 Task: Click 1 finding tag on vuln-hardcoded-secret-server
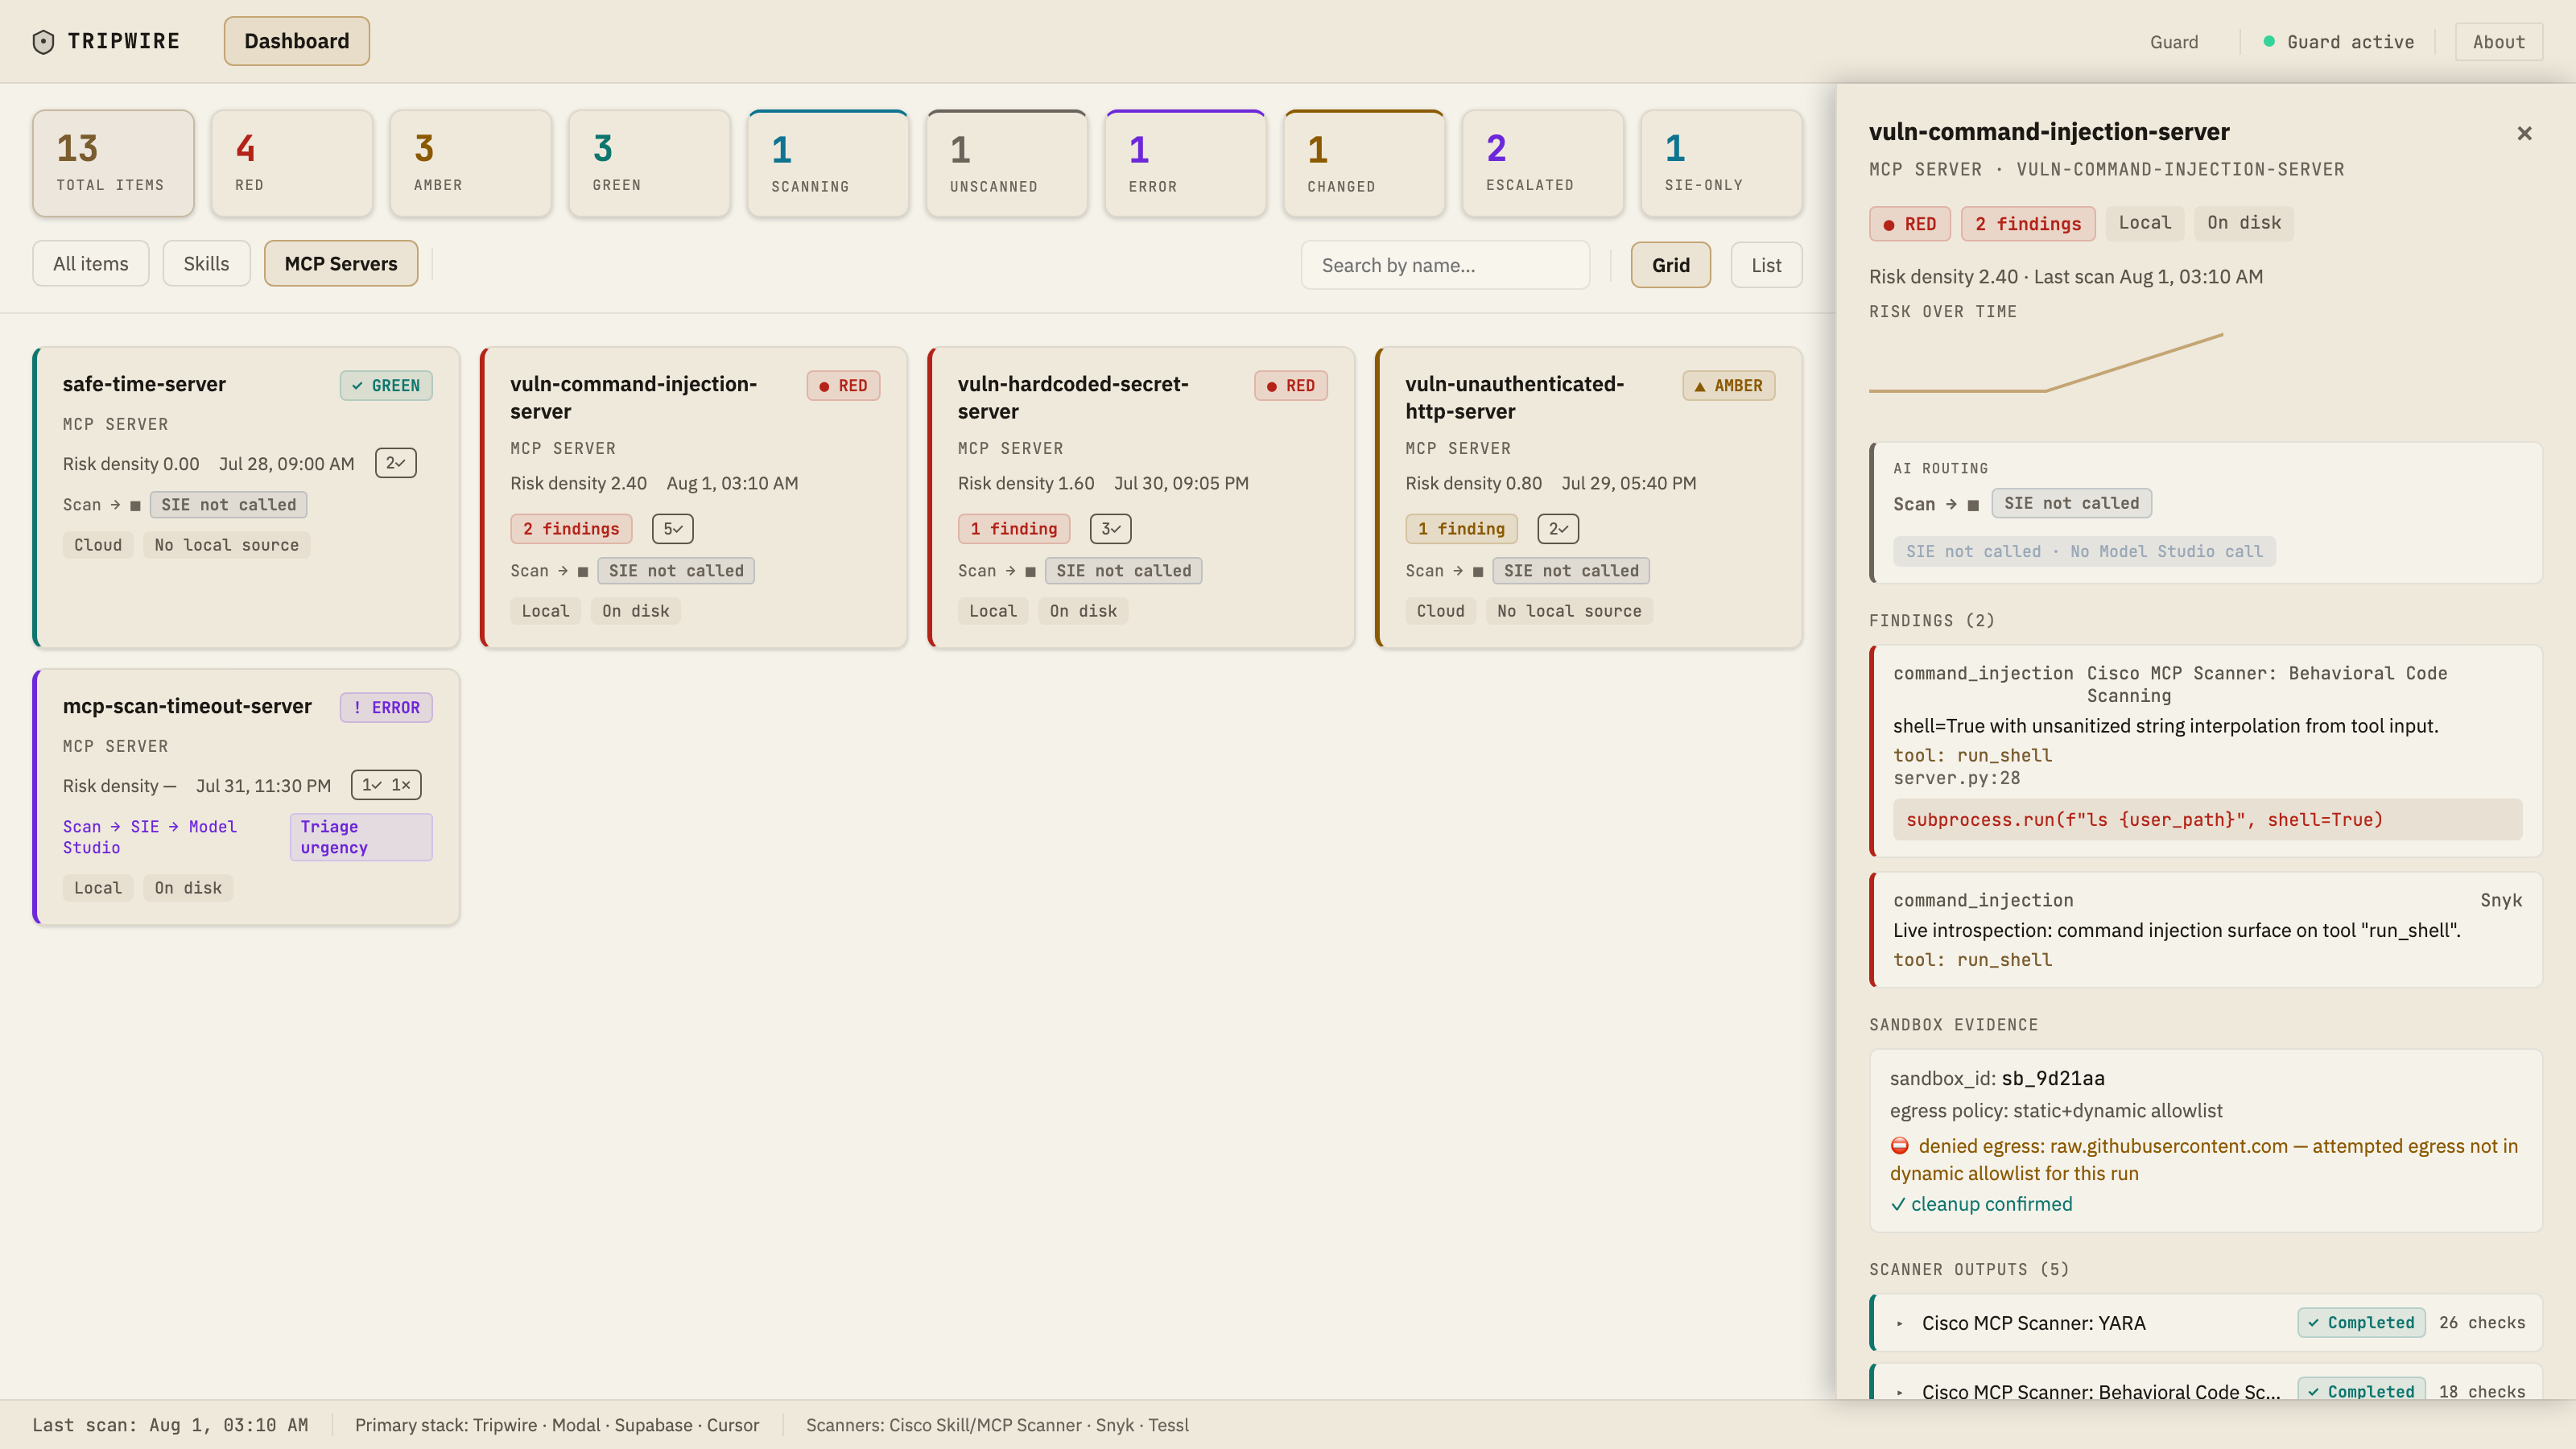click(1014, 529)
